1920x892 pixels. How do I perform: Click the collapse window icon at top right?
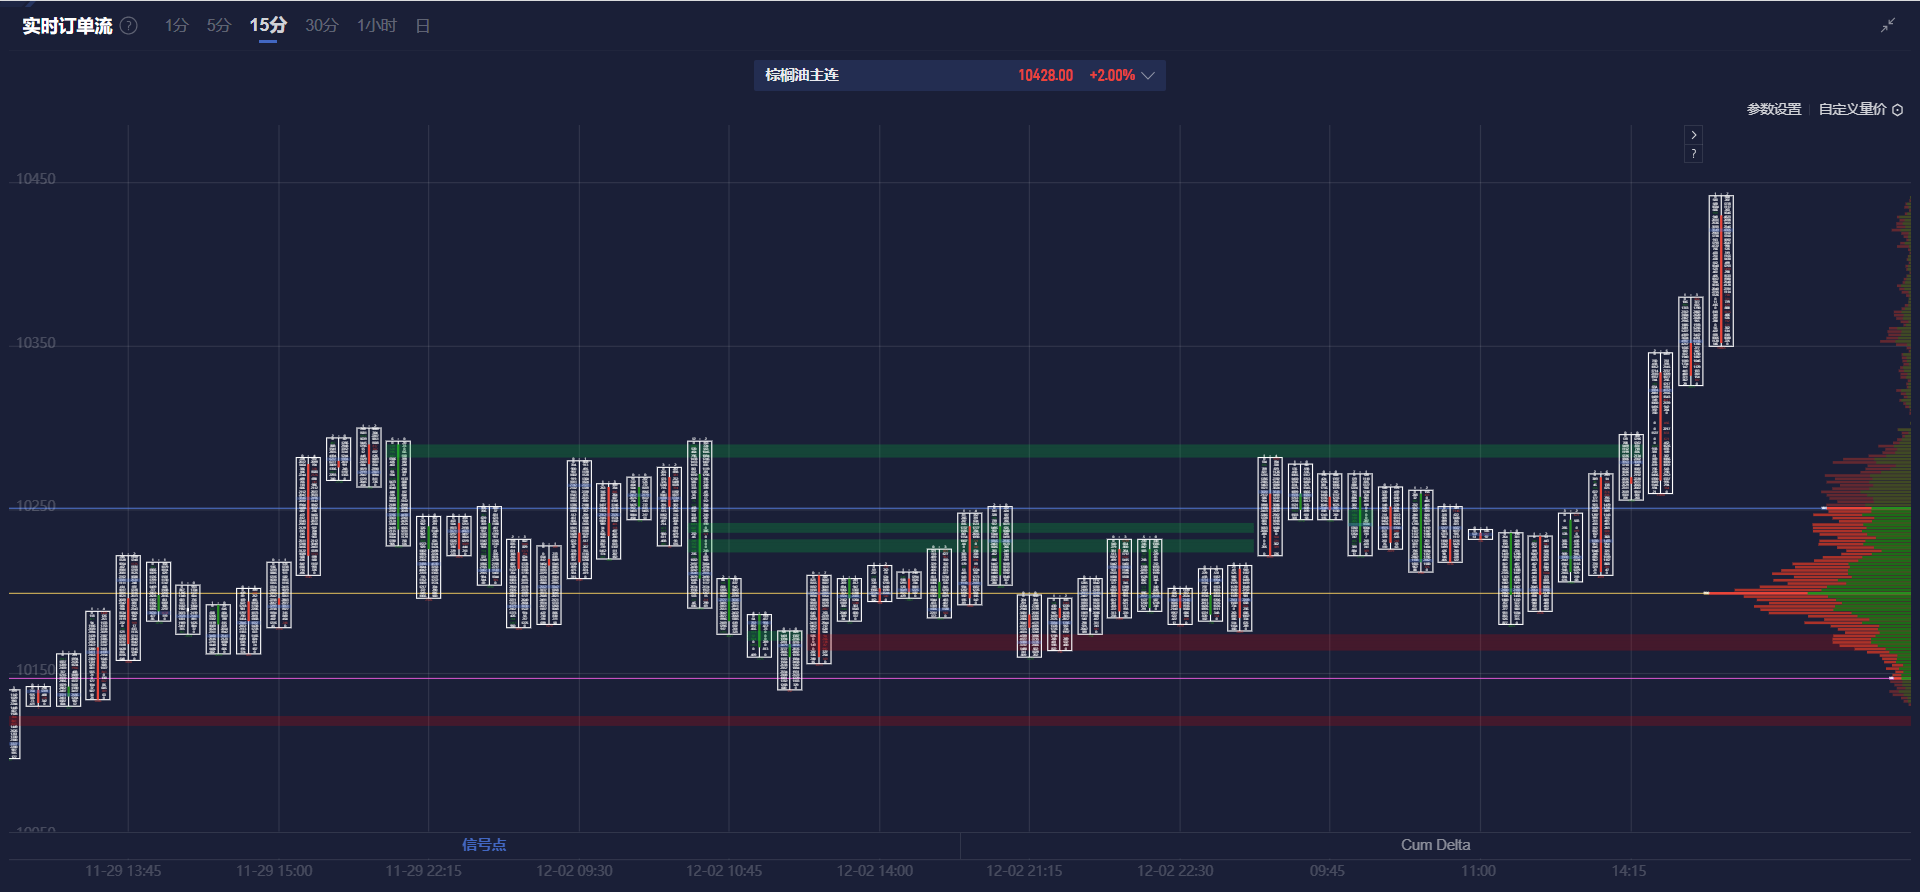pyautogui.click(x=1887, y=26)
